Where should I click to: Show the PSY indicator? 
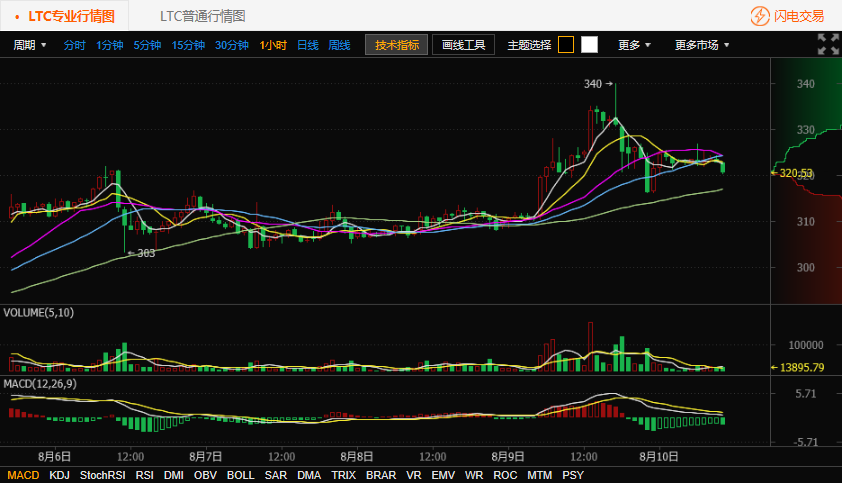coord(573,475)
